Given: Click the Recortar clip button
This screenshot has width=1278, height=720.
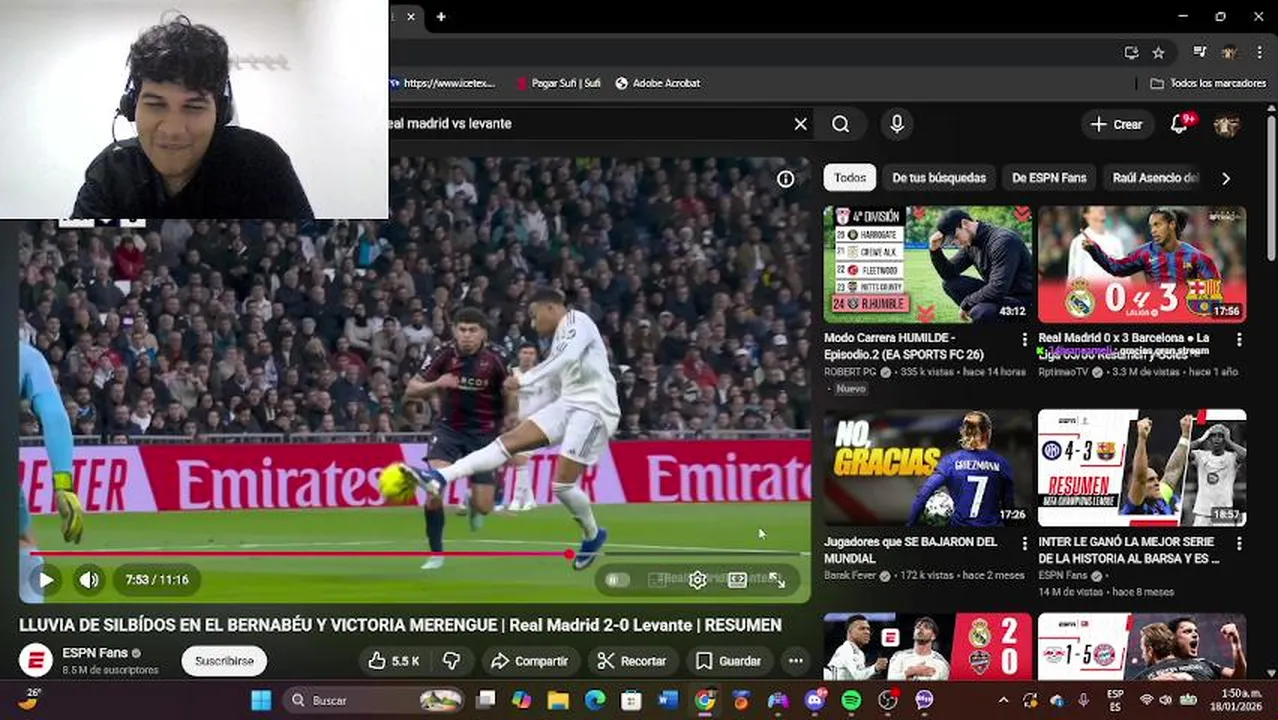Looking at the screenshot, I should pyautogui.click(x=632, y=661).
